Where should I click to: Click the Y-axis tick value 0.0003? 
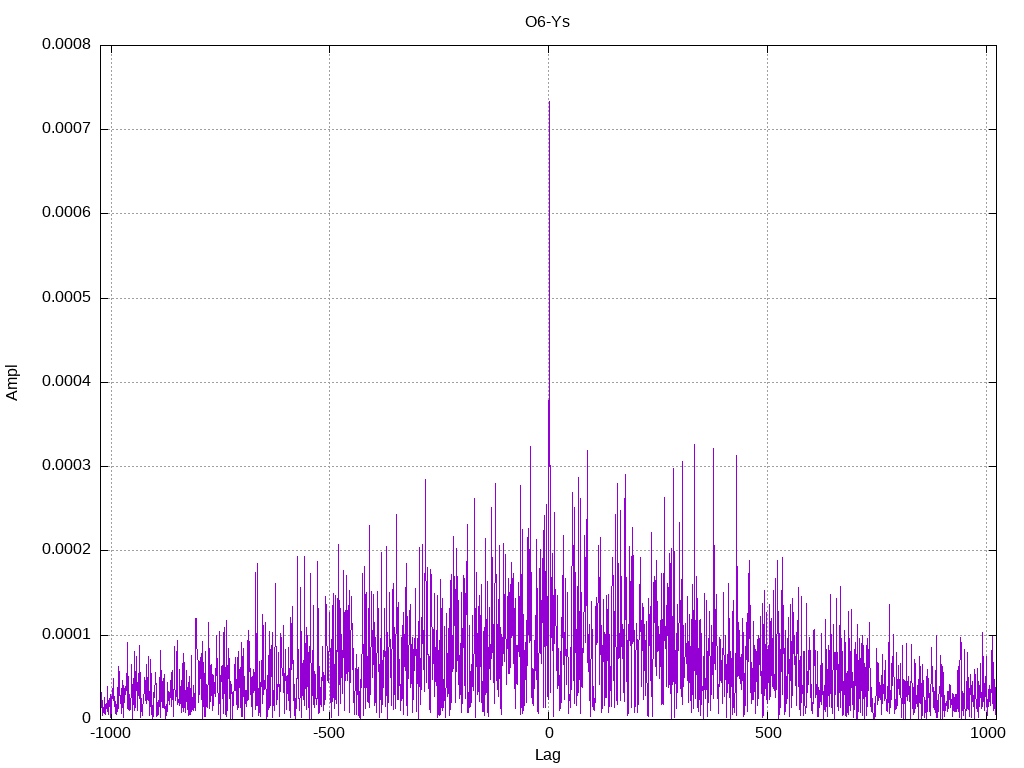pos(67,466)
